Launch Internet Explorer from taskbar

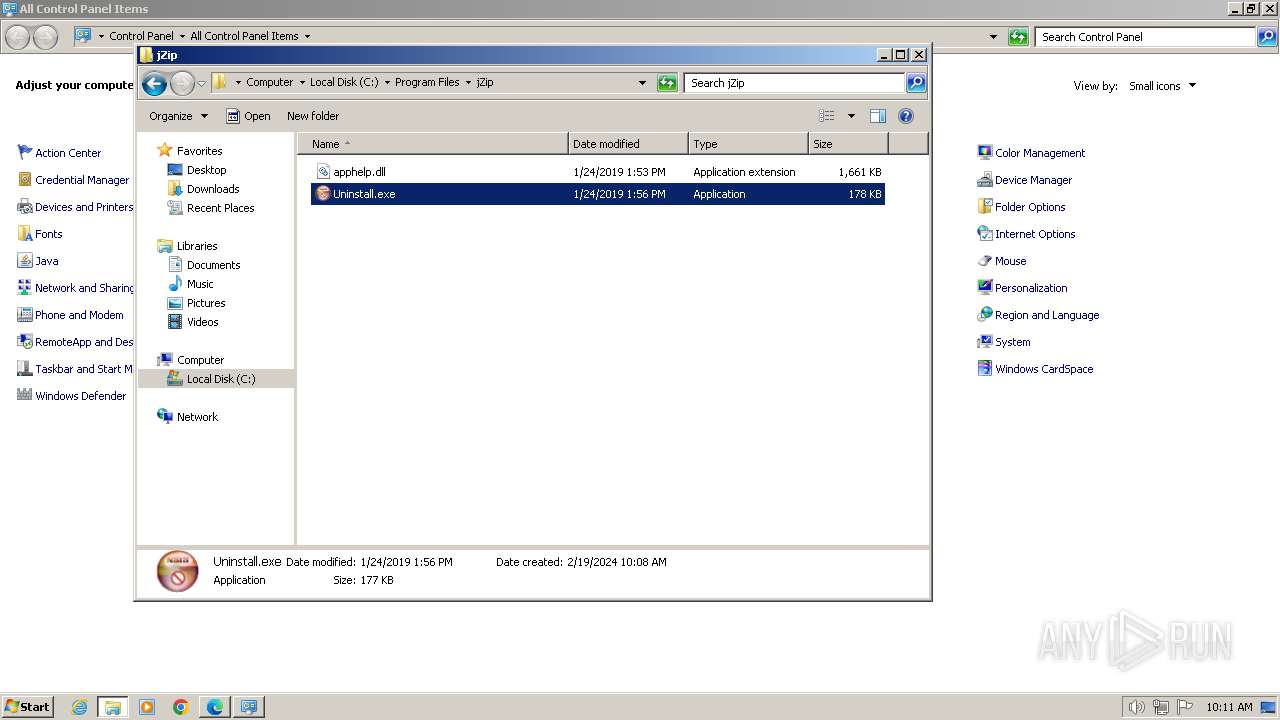79,707
